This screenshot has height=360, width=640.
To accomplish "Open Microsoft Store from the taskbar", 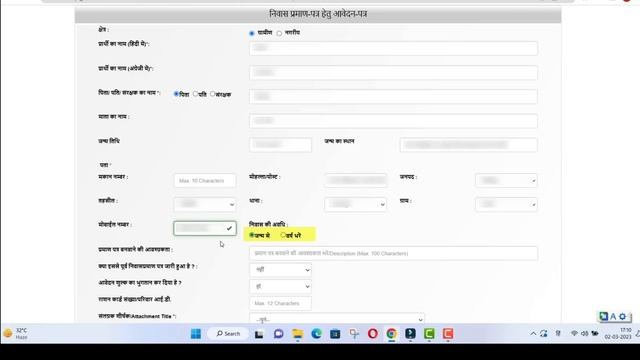I will pos(335,334).
